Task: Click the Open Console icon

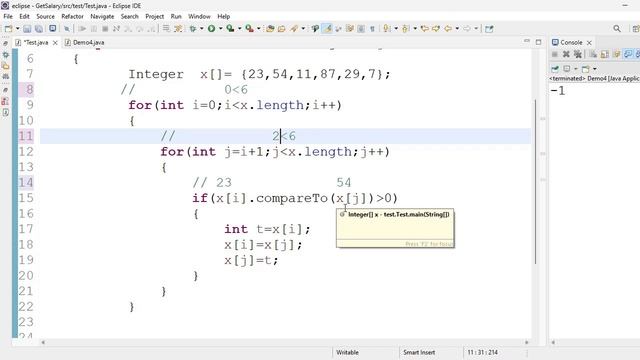Action: click(x=586, y=69)
